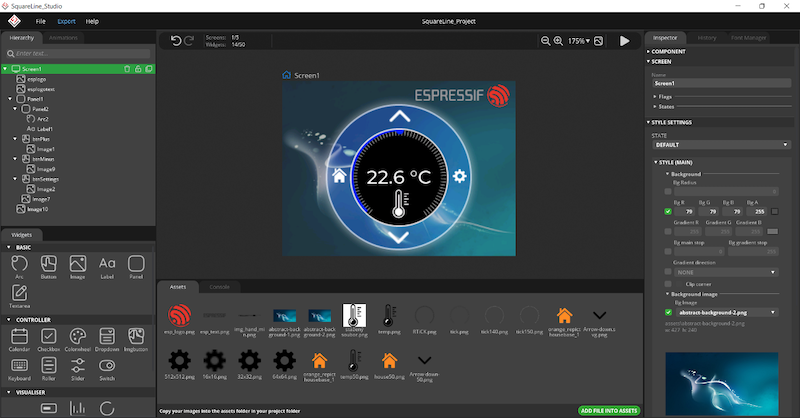Switch to the Console tab
The height and width of the screenshot is (418, 800).
(218, 287)
